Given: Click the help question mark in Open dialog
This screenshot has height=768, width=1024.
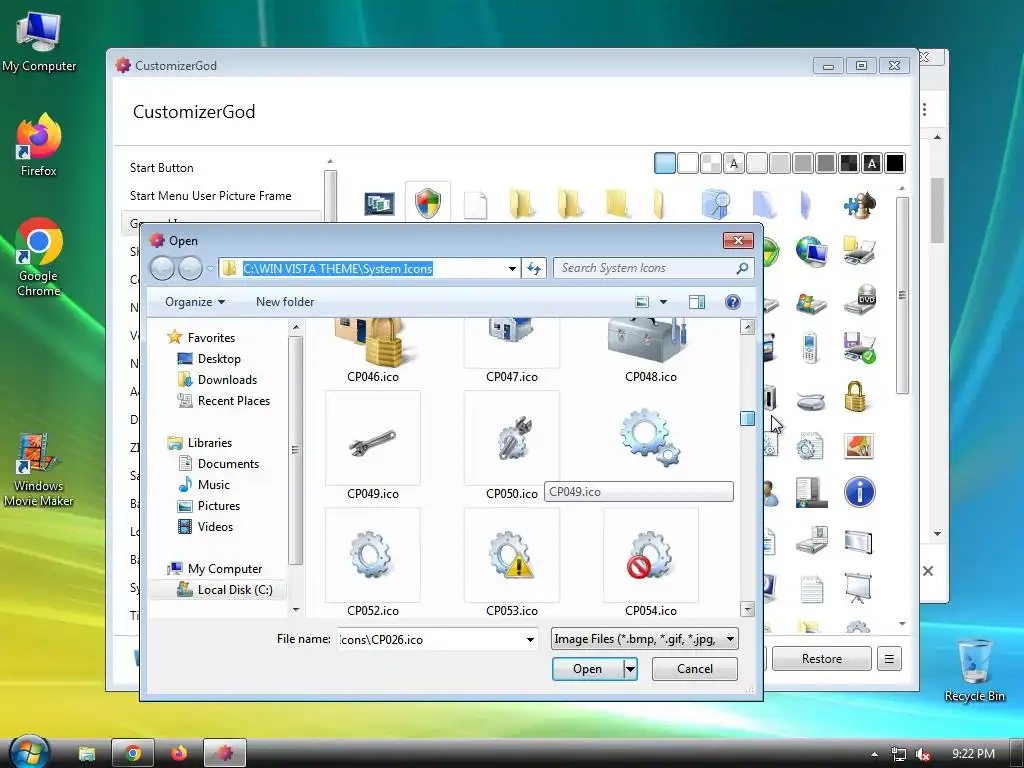Looking at the screenshot, I should [x=733, y=302].
